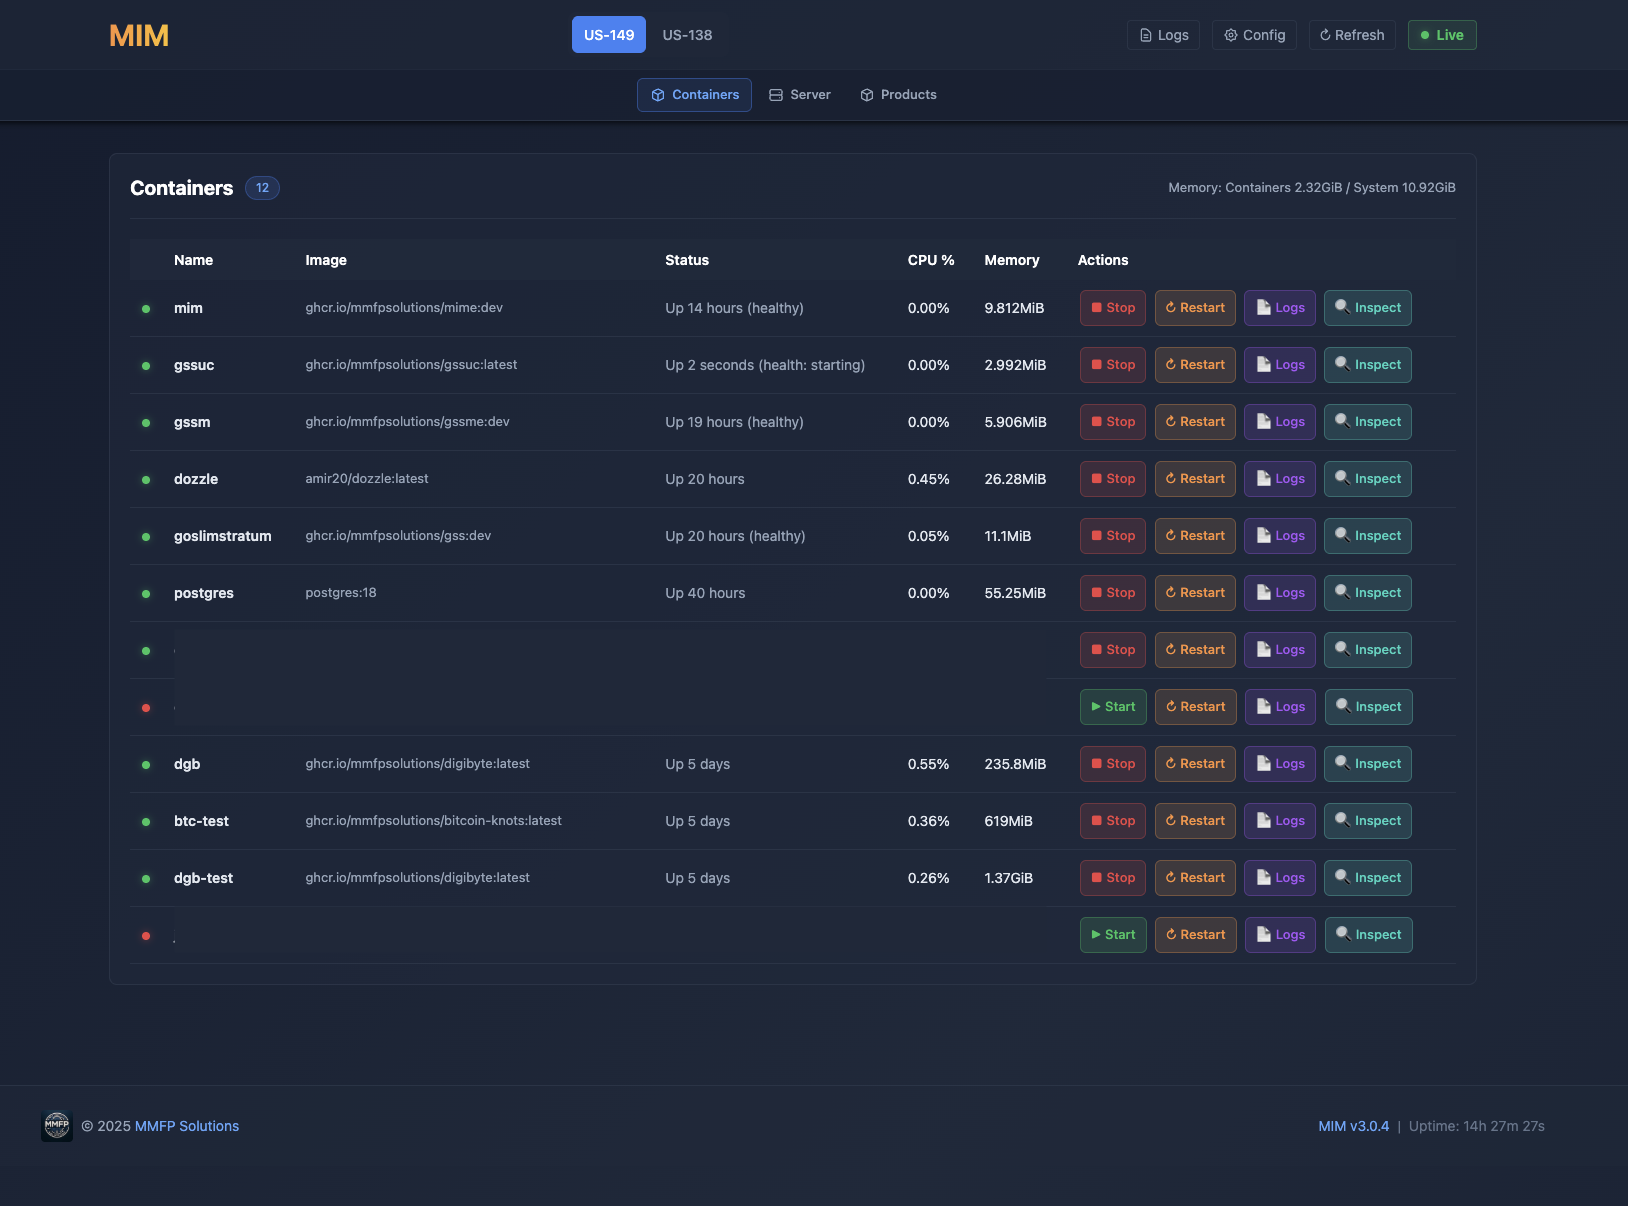Click the Server icon in the navigation bar

tap(776, 94)
